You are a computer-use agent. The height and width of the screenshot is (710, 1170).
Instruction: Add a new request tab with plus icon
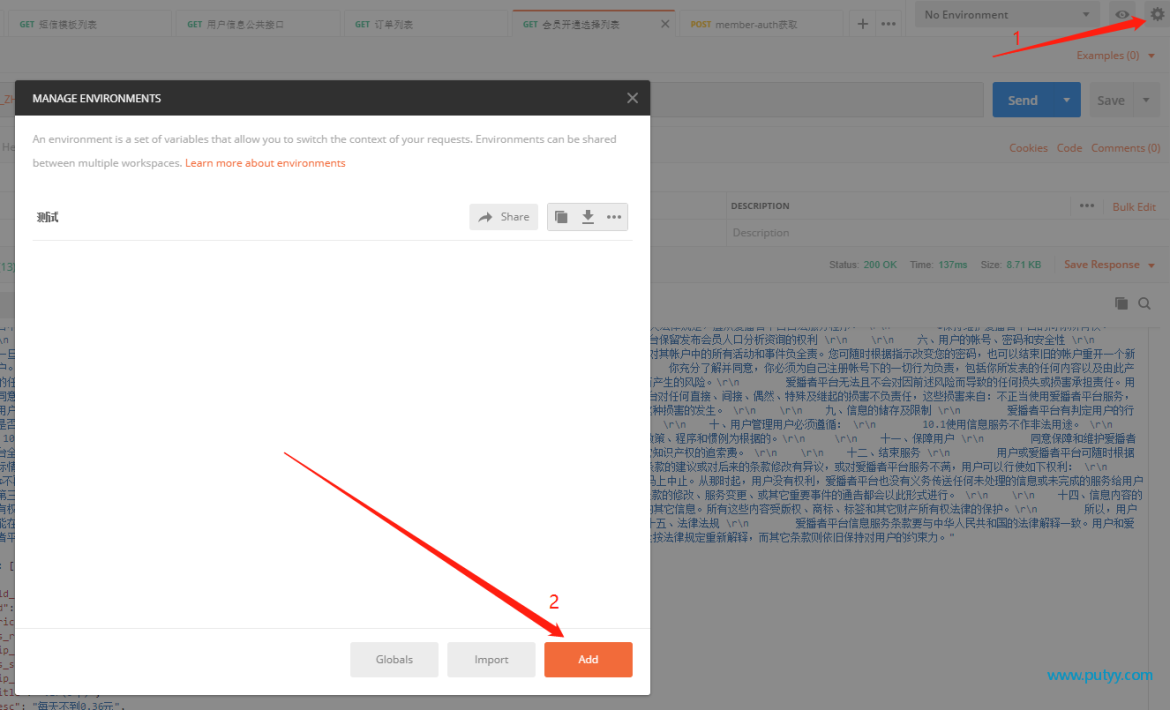click(863, 24)
